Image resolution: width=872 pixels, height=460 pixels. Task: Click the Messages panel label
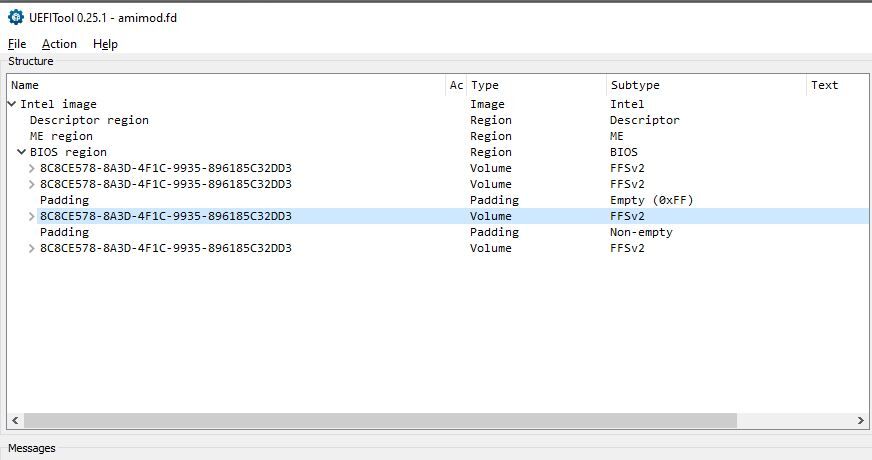[32, 448]
